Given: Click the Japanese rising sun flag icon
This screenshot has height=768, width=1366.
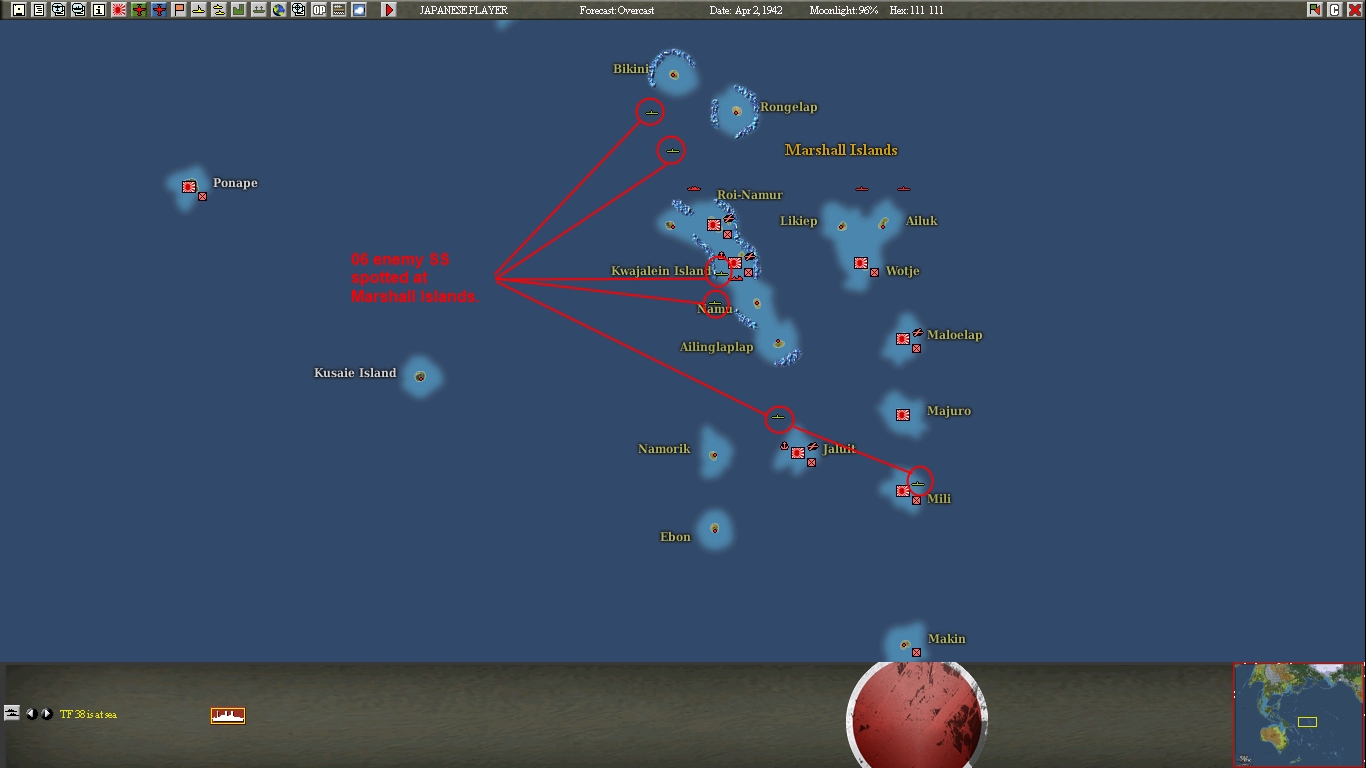Looking at the screenshot, I should [119, 10].
